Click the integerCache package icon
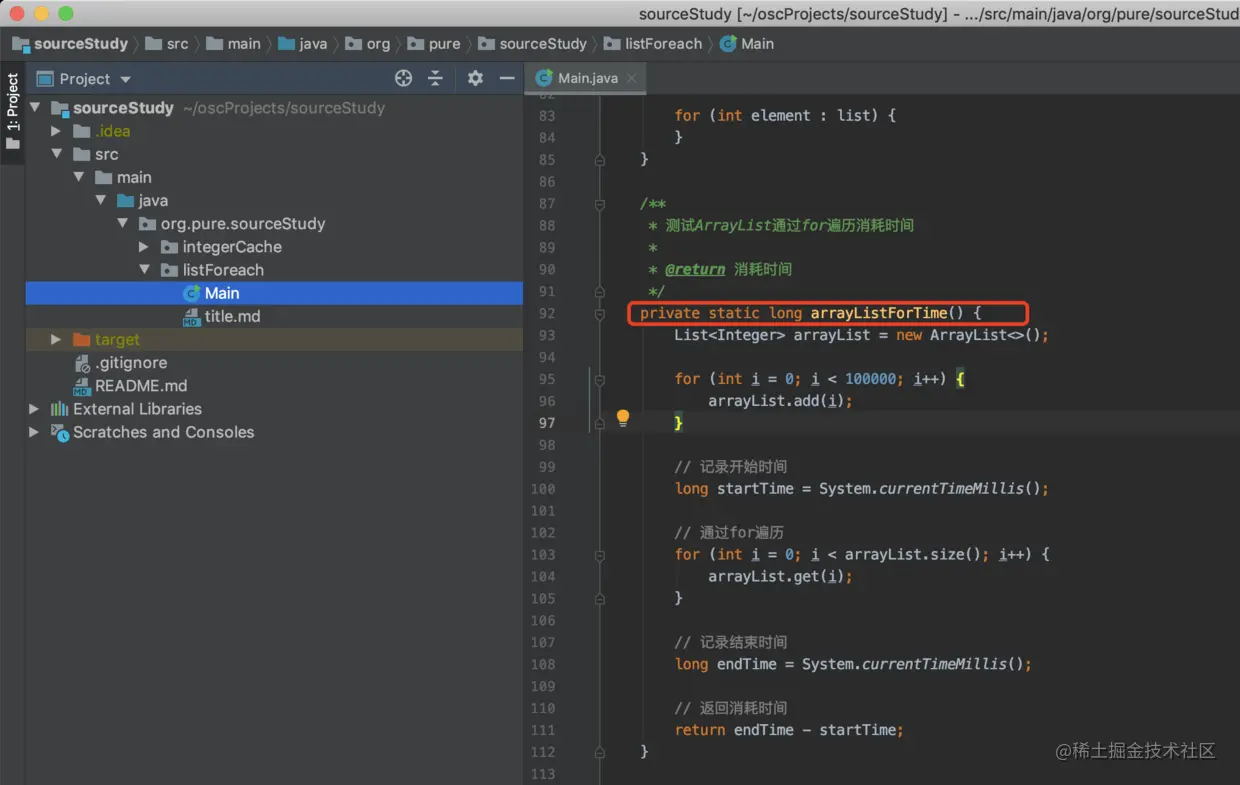 coord(170,247)
